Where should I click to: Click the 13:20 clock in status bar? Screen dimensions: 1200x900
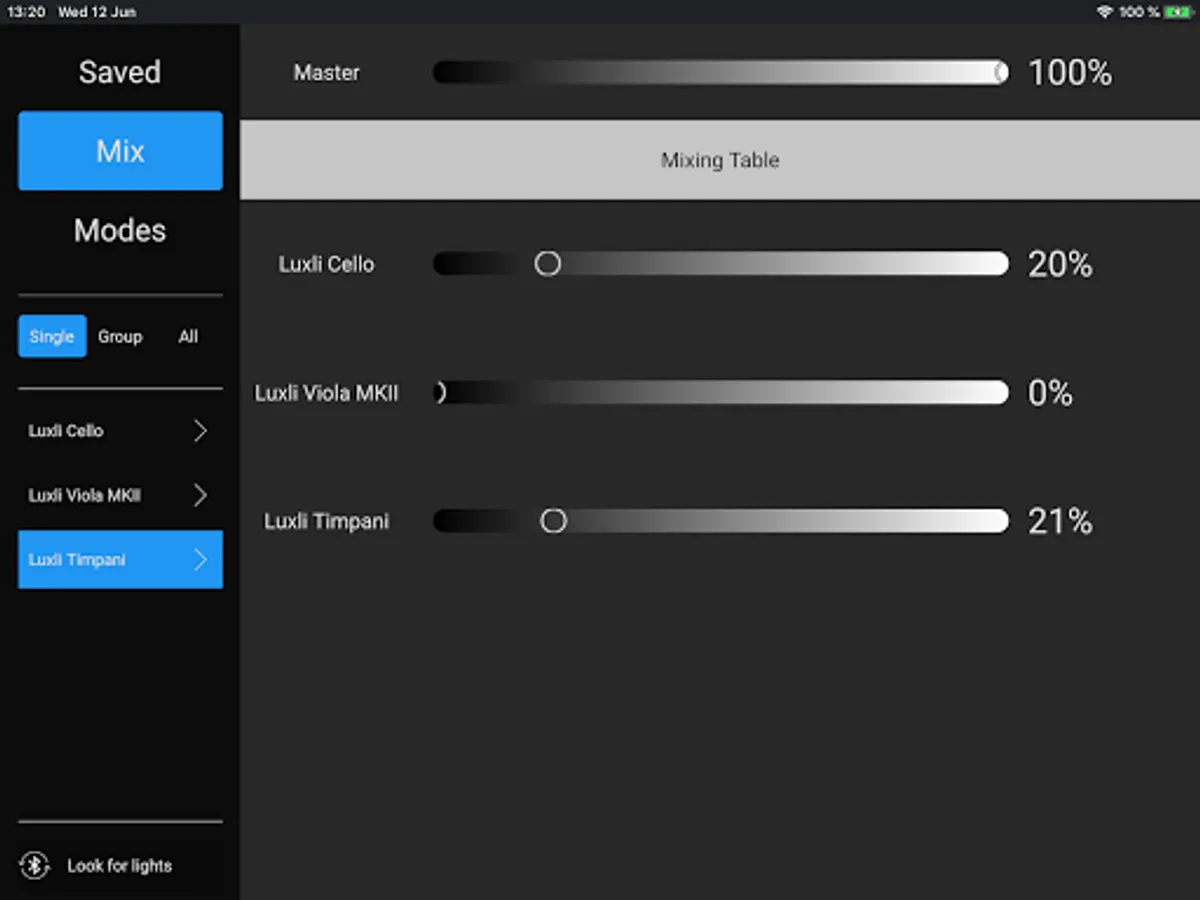(25, 12)
